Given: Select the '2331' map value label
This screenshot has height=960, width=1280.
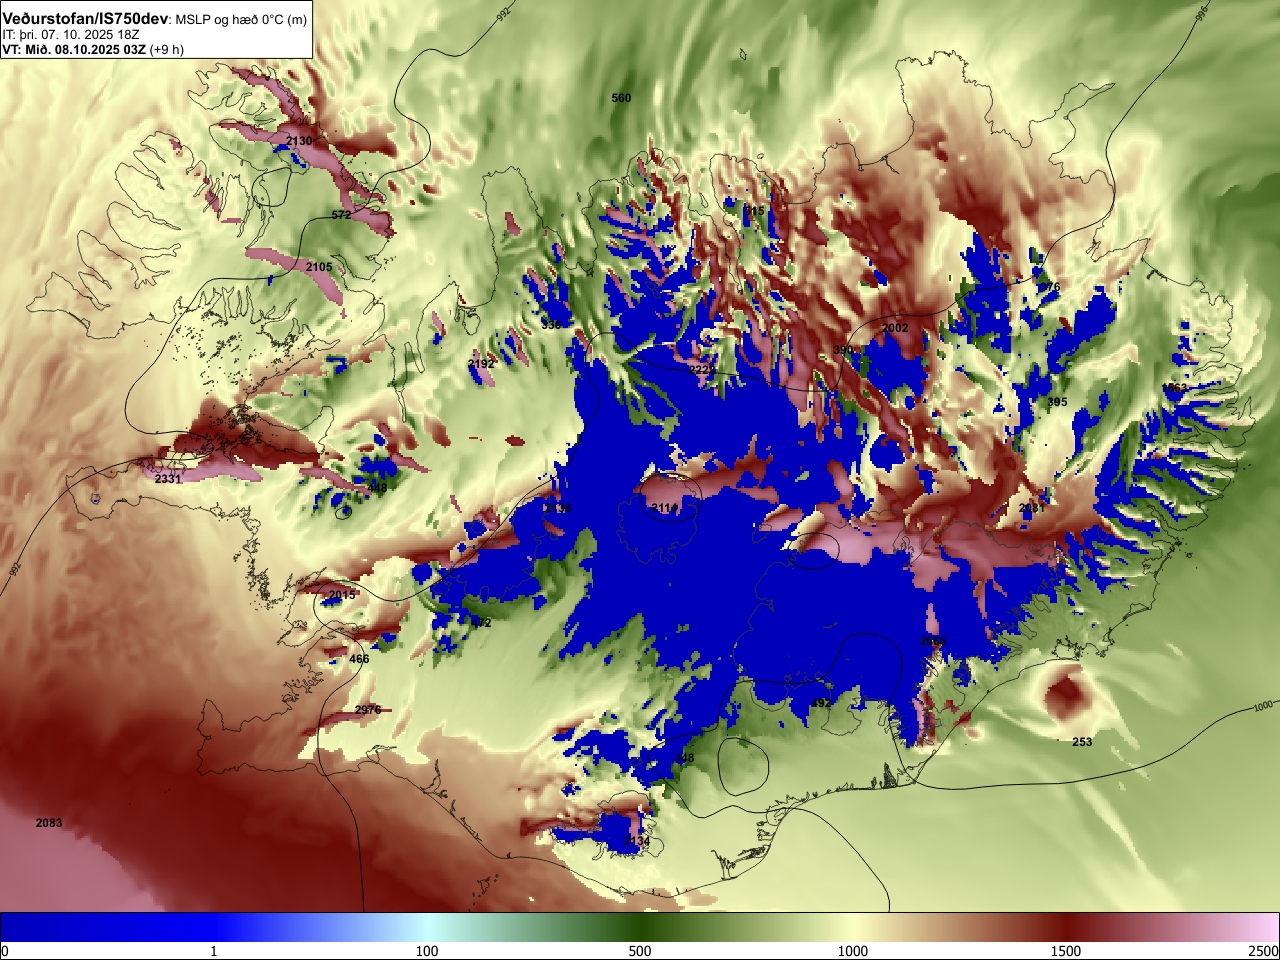Looking at the screenshot, I should click(x=168, y=479).
